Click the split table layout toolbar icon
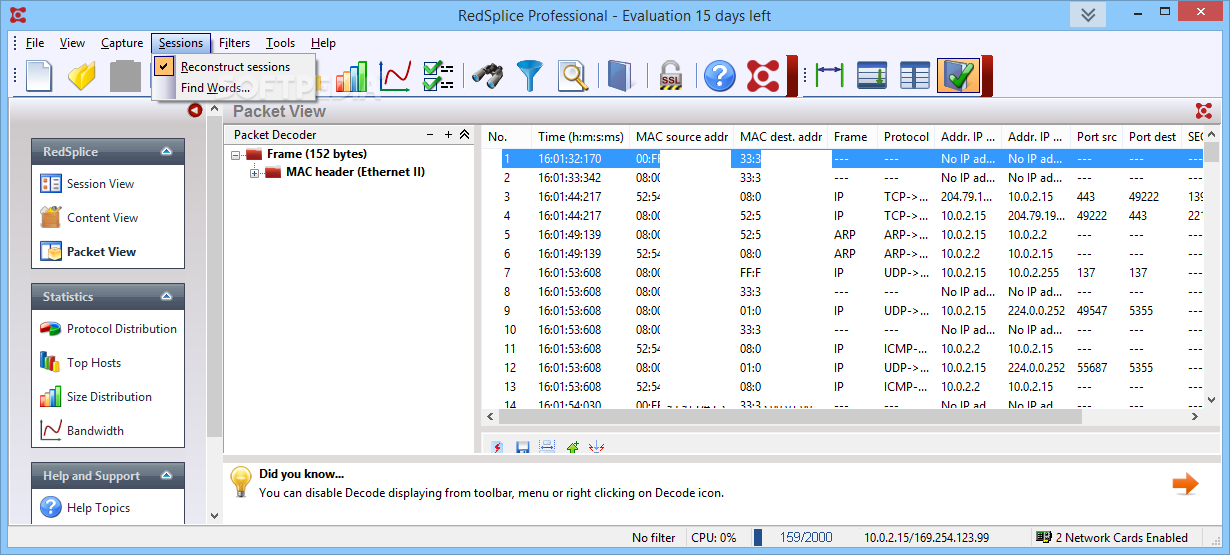This screenshot has height=555, width=1230. point(915,76)
